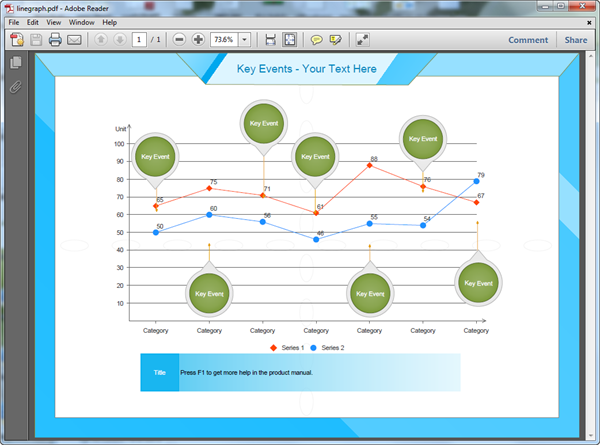
Task: Close the document with menu-bar X
Action: click(x=589, y=23)
